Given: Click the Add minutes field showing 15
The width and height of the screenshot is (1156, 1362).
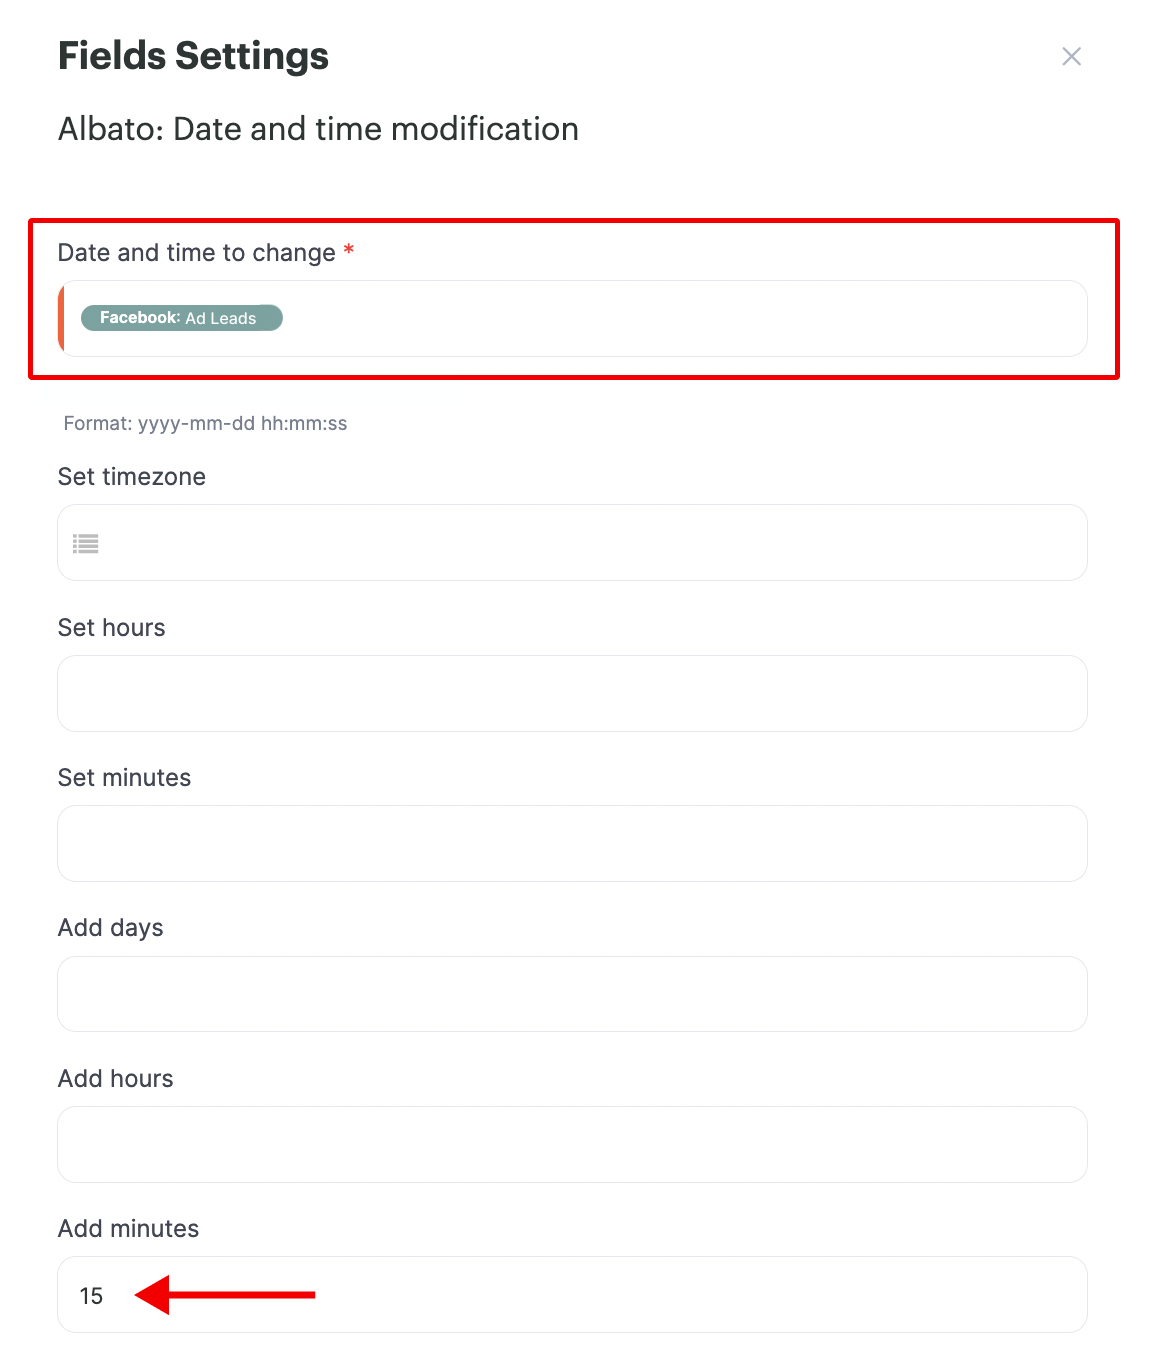Looking at the screenshot, I should click(572, 1295).
